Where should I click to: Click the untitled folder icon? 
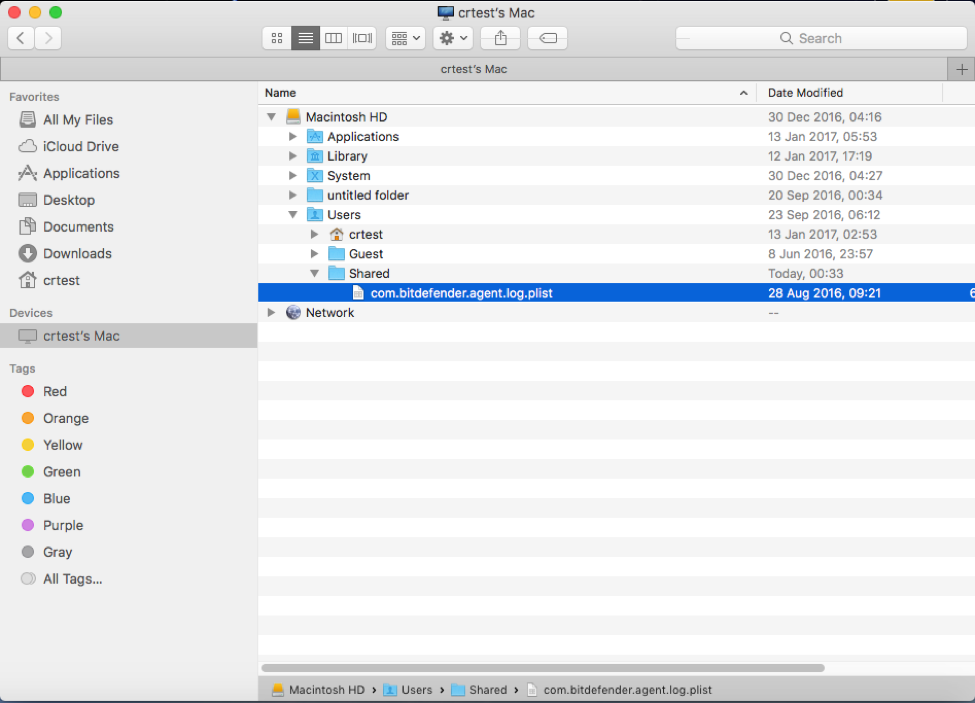(x=315, y=195)
